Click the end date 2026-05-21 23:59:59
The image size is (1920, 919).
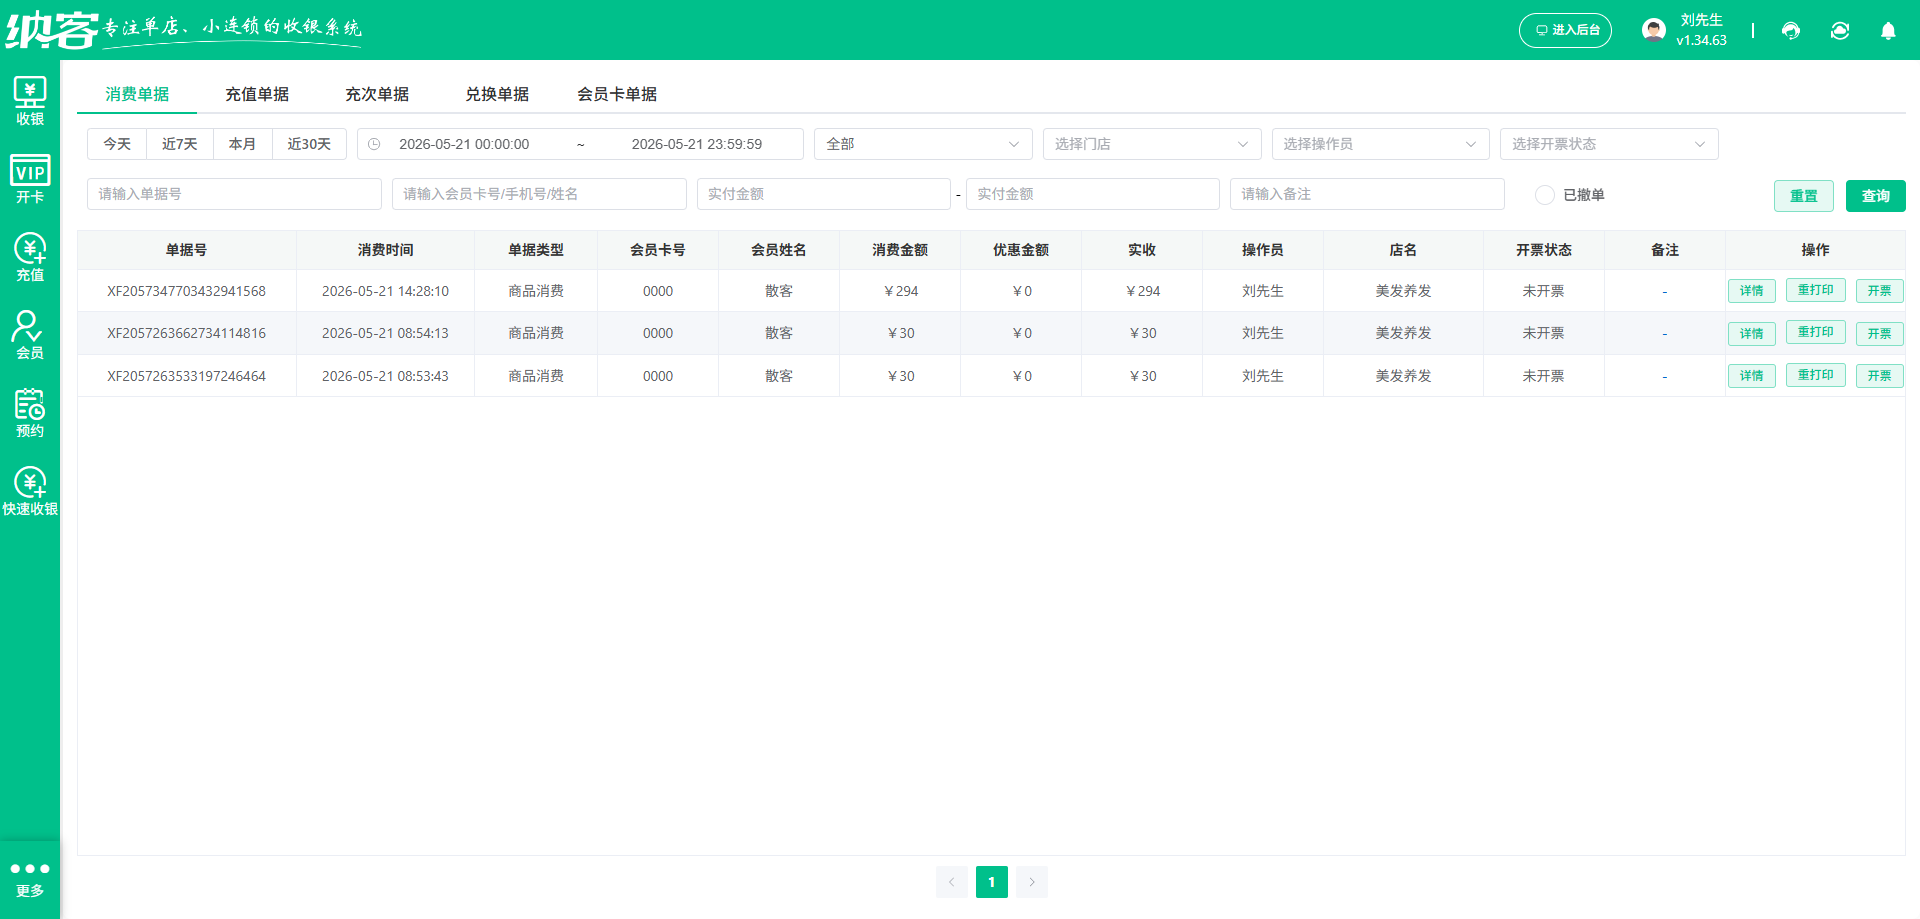tap(697, 144)
